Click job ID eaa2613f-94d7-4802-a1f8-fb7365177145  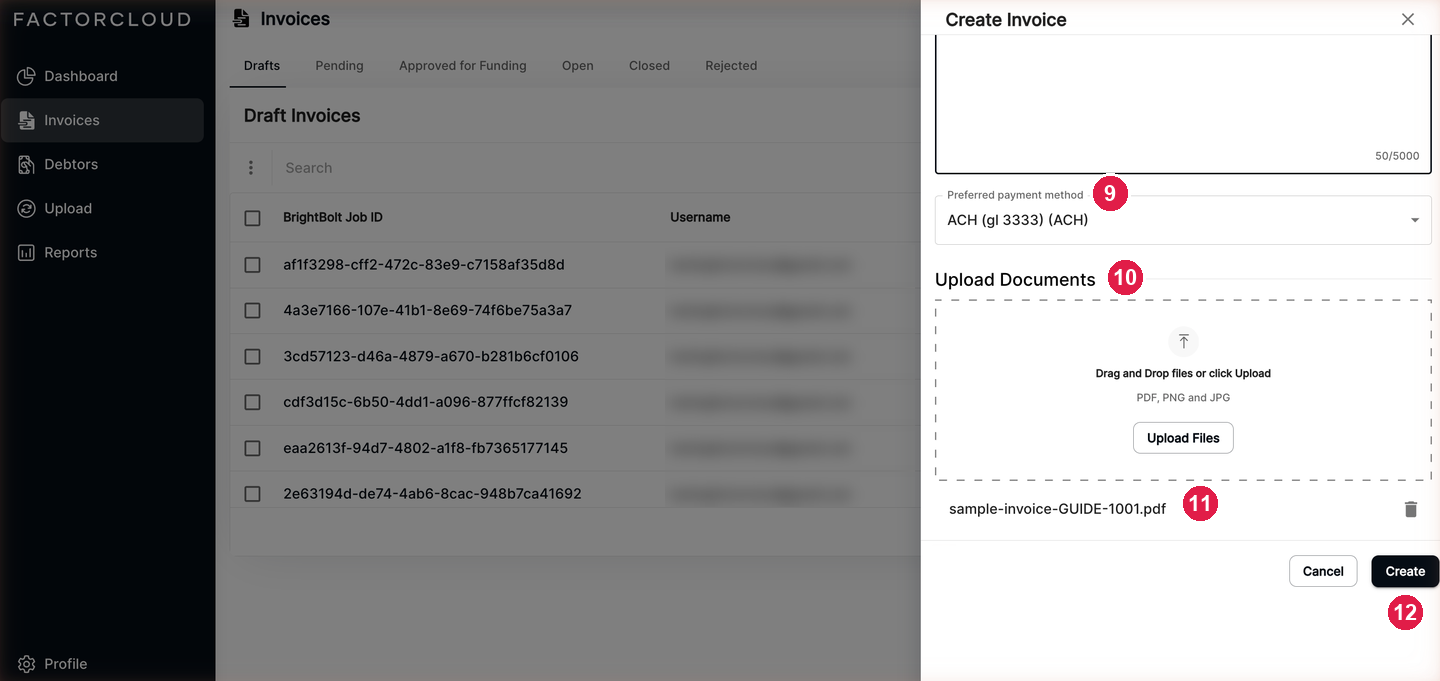tap(426, 448)
